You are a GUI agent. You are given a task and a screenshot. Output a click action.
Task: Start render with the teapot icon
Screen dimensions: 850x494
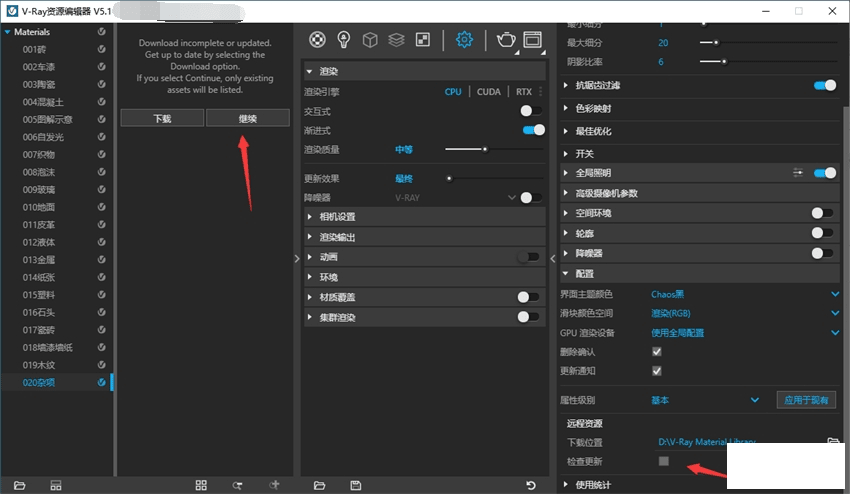506,40
